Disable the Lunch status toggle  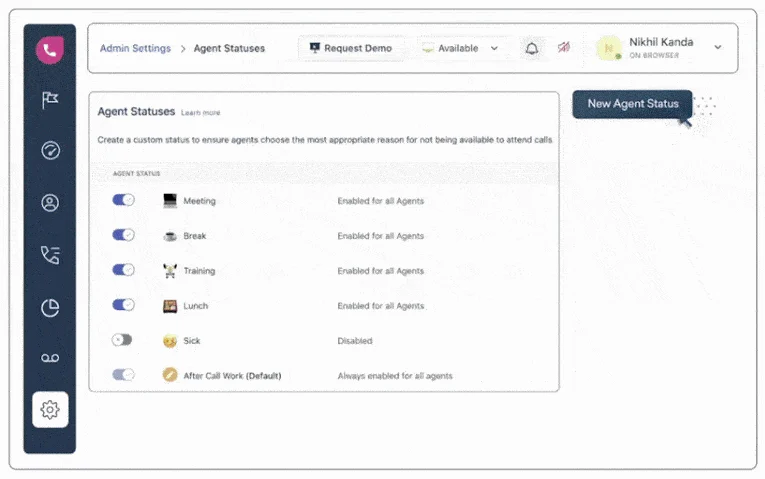(123, 305)
